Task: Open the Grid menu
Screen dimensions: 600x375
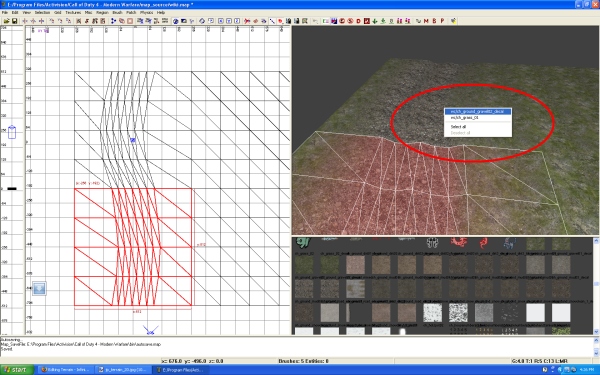Action: (57, 13)
